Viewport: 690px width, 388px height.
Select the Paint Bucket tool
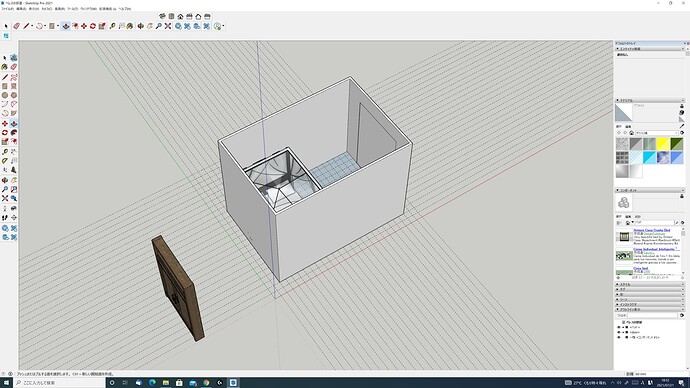click(x=130, y=26)
